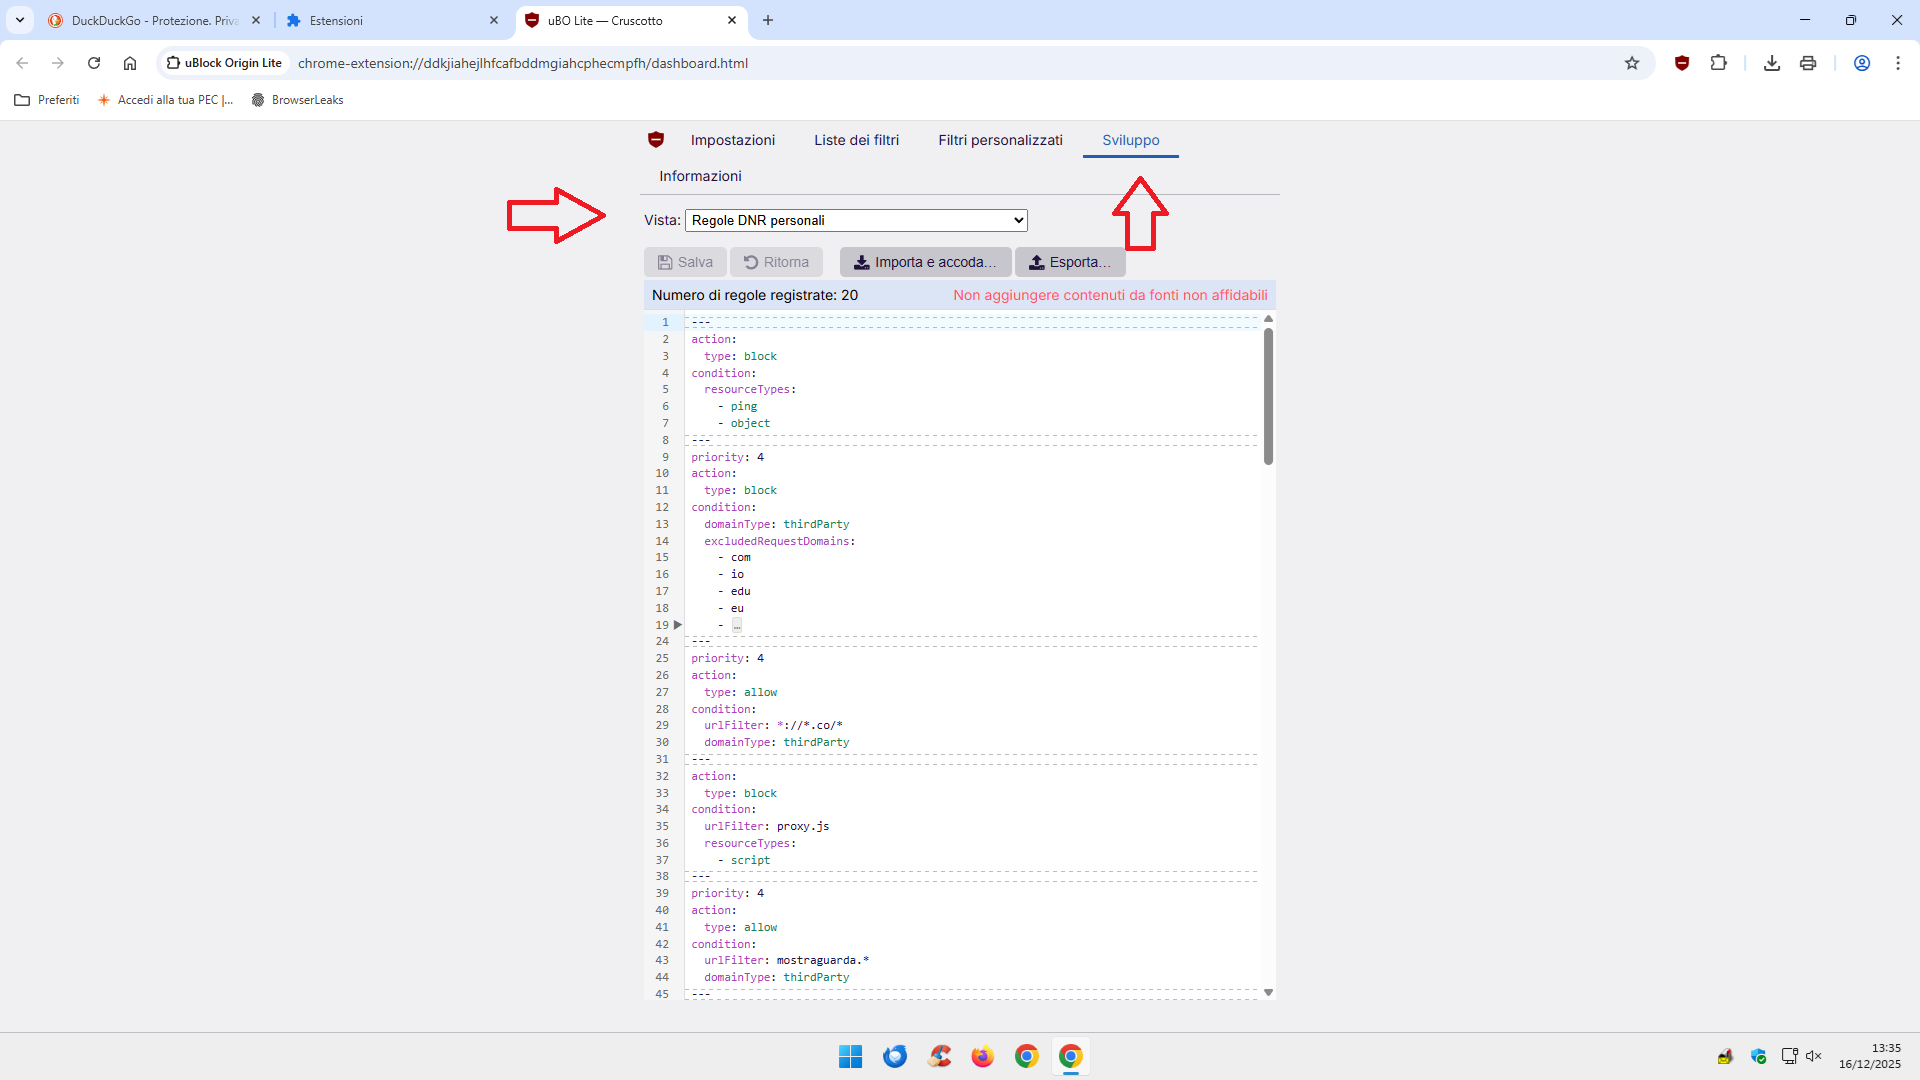Click line number 25 in the gutter
Screen dimensions: 1920x1080
662,658
